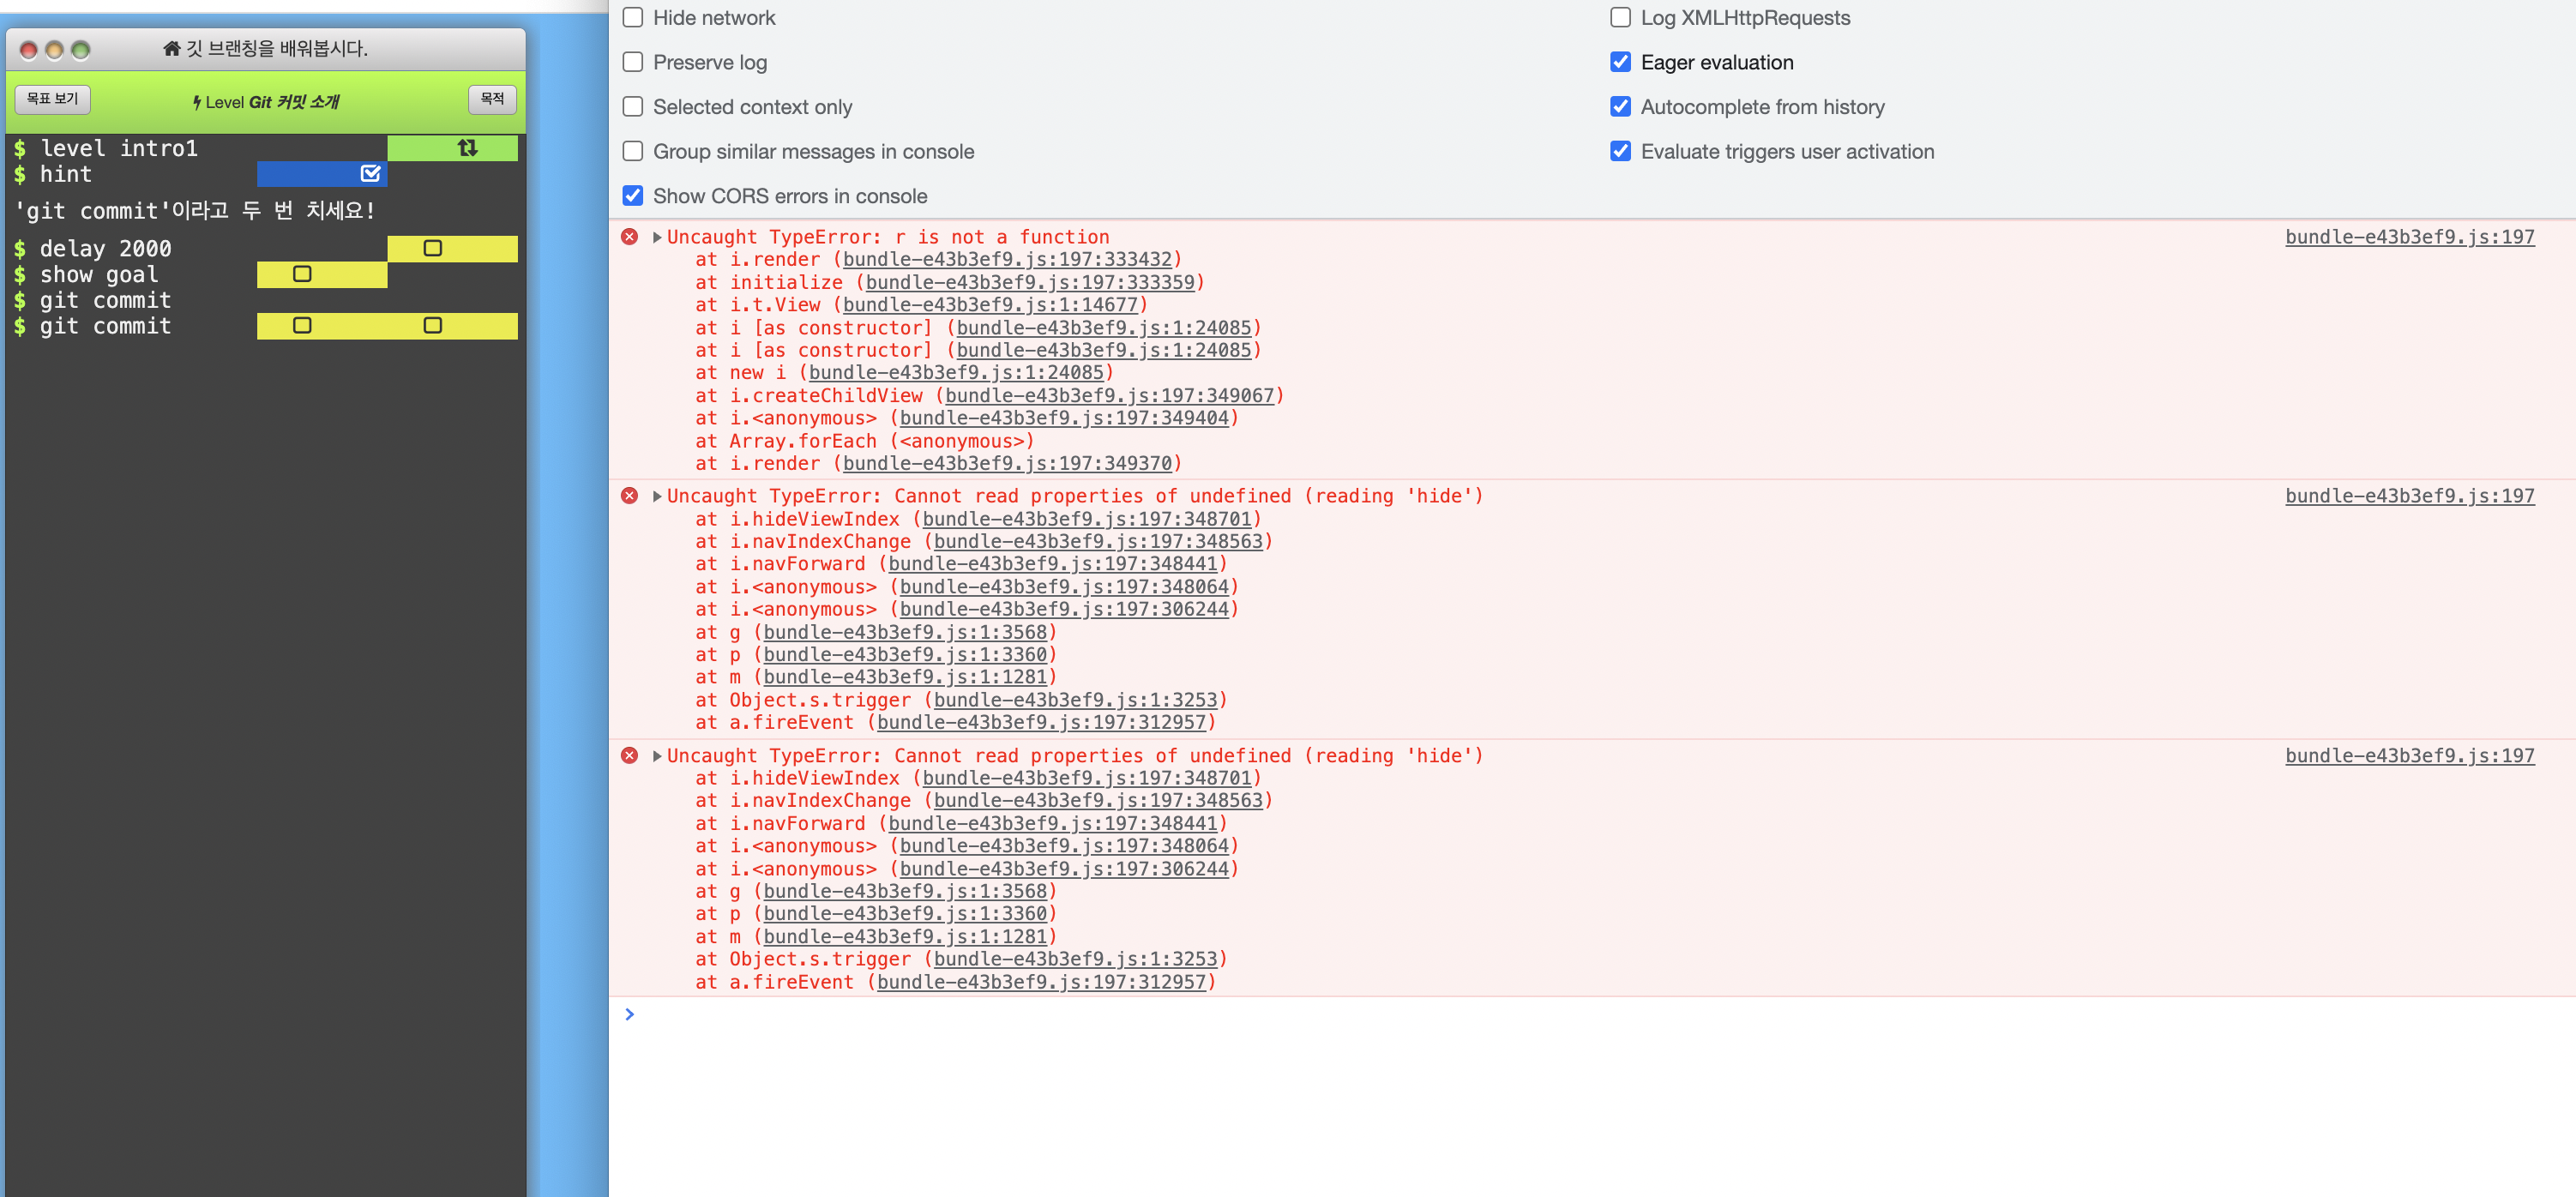The image size is (2576, 1197).
Task: Click the red error icon on 'r is not a function'
Action: pos(630,237)
